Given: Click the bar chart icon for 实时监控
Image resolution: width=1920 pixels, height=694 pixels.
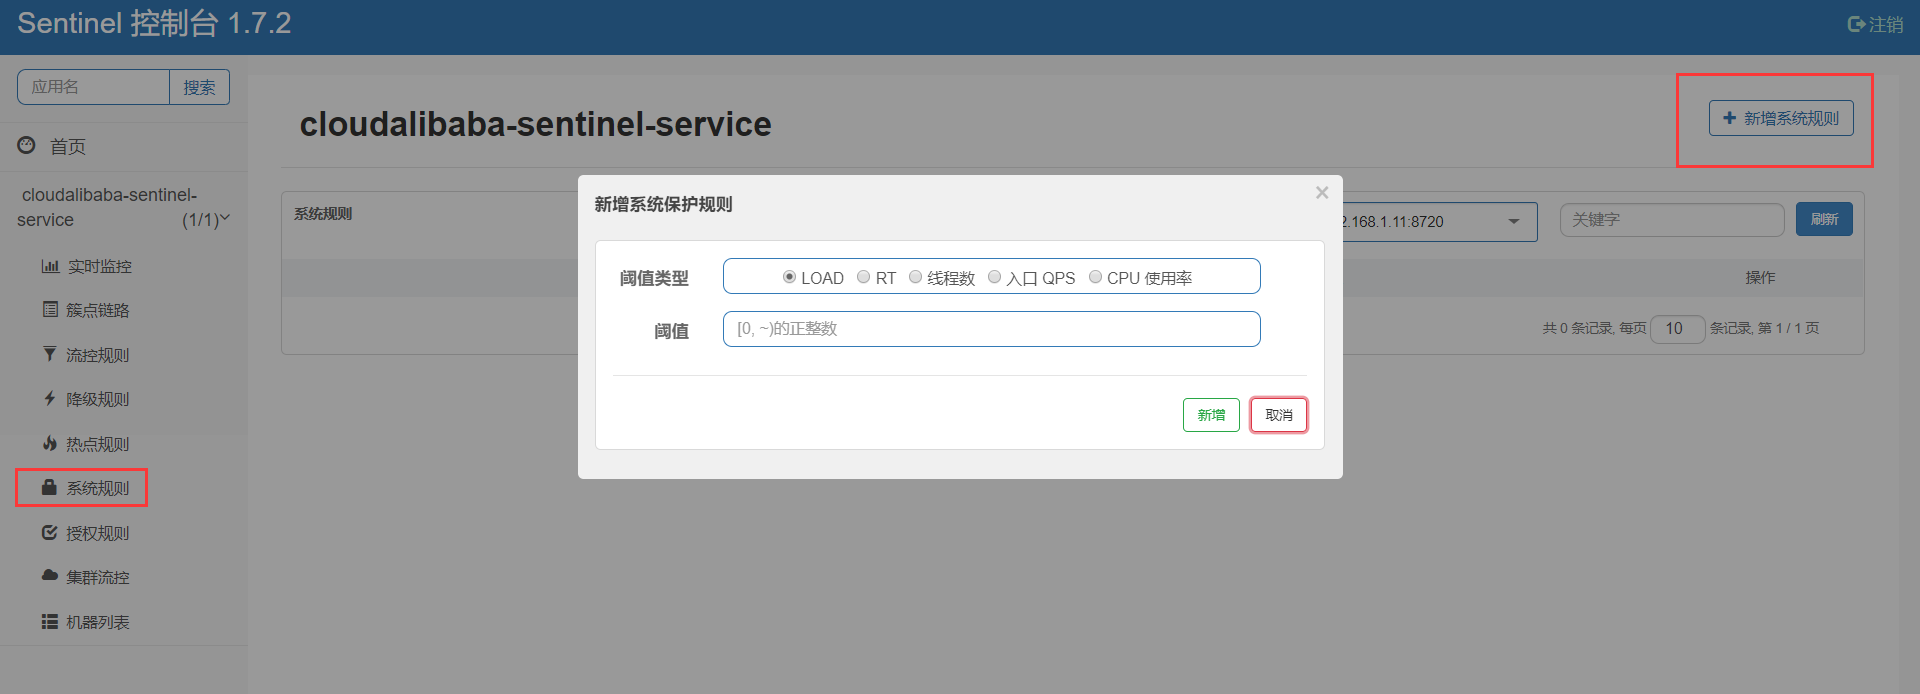Looking at the screenshot, I should tap(50, 266).
